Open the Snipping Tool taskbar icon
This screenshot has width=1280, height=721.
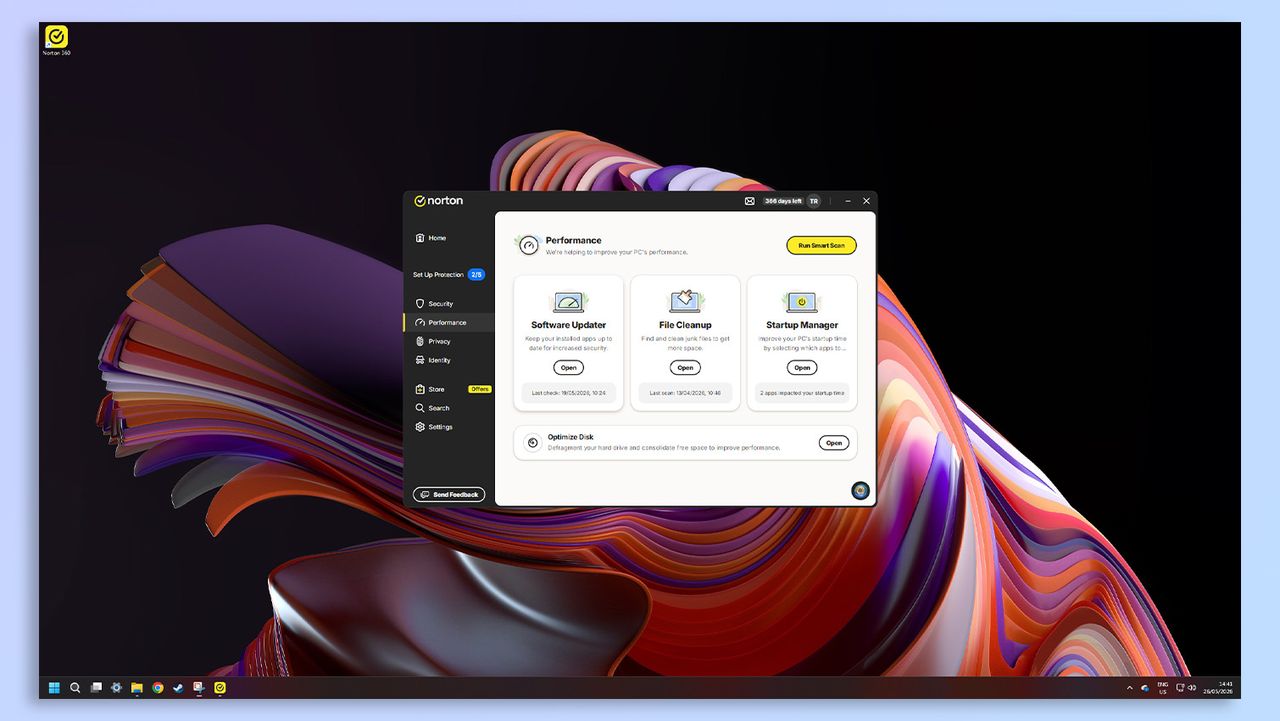pyautogui.click(x=199, y=687)
